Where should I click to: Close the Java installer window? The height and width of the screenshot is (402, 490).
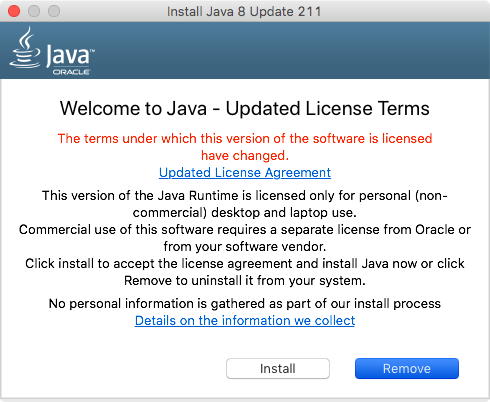[14, 11]
